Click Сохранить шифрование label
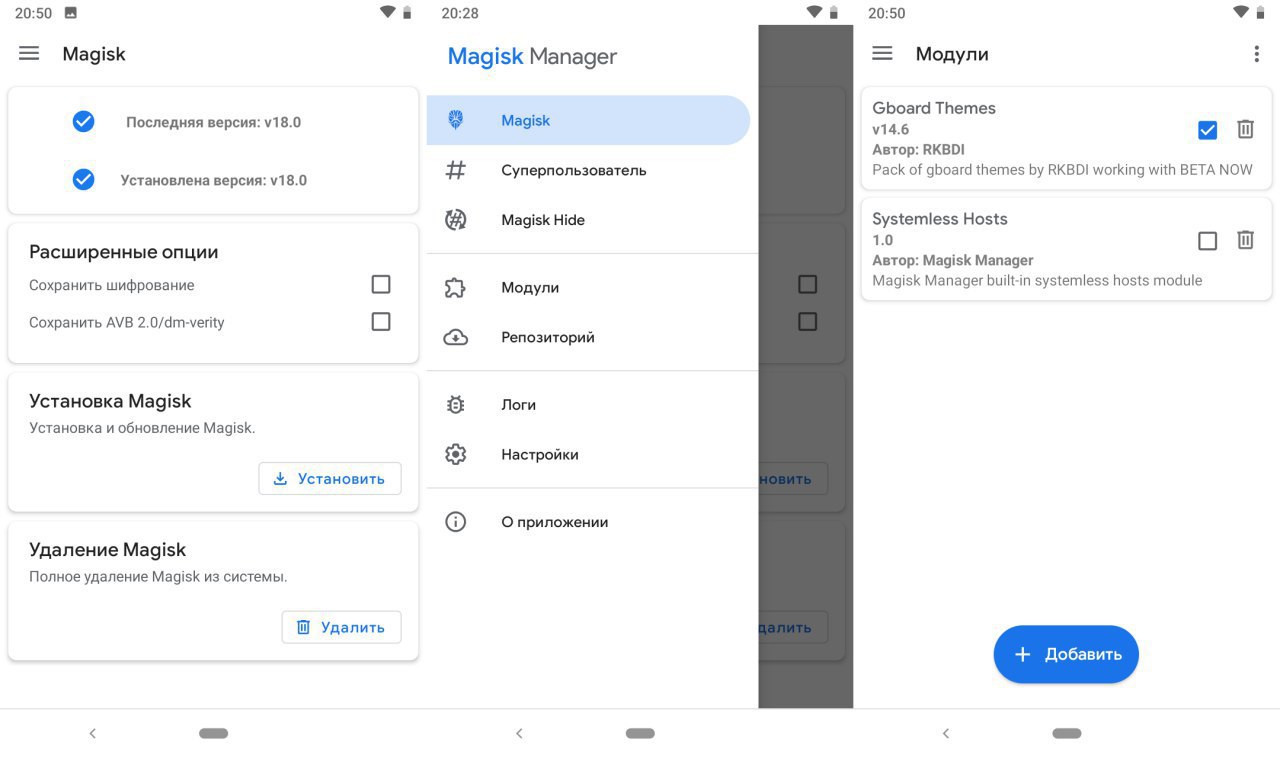The height and width of the screenshot is (758, 1280). (x=111, y=285)
